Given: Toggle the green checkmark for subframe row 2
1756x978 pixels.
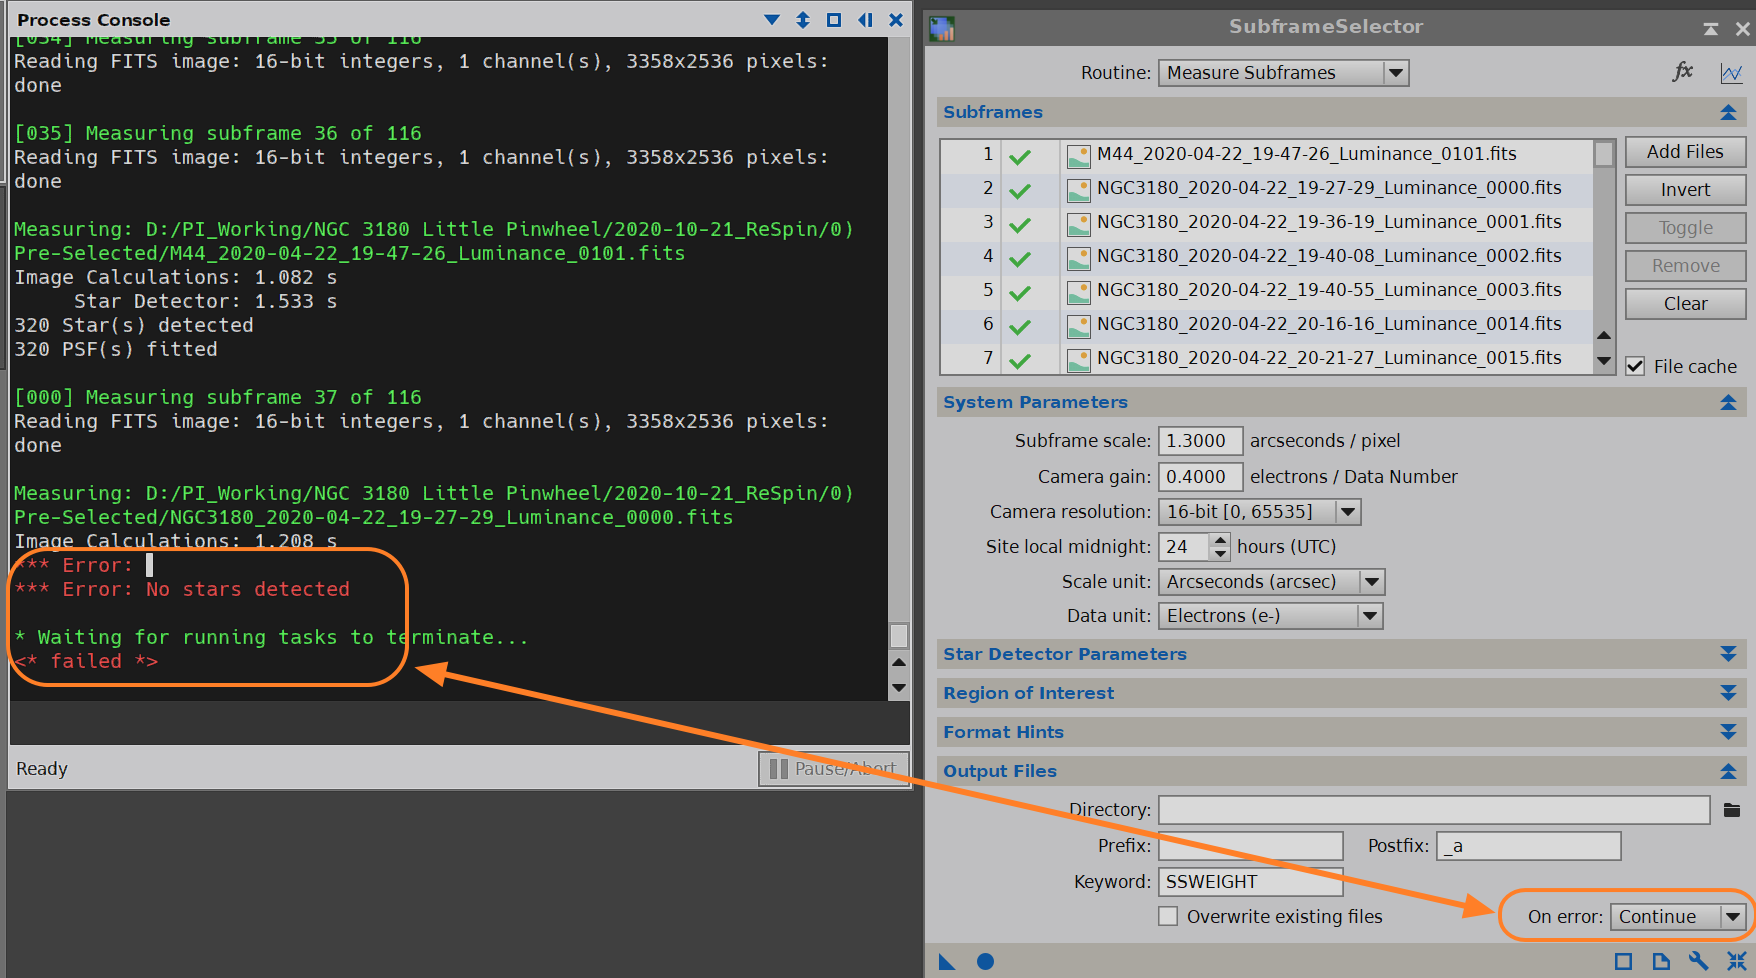Looking at the screenshot, I should [x=1020, y=191].
